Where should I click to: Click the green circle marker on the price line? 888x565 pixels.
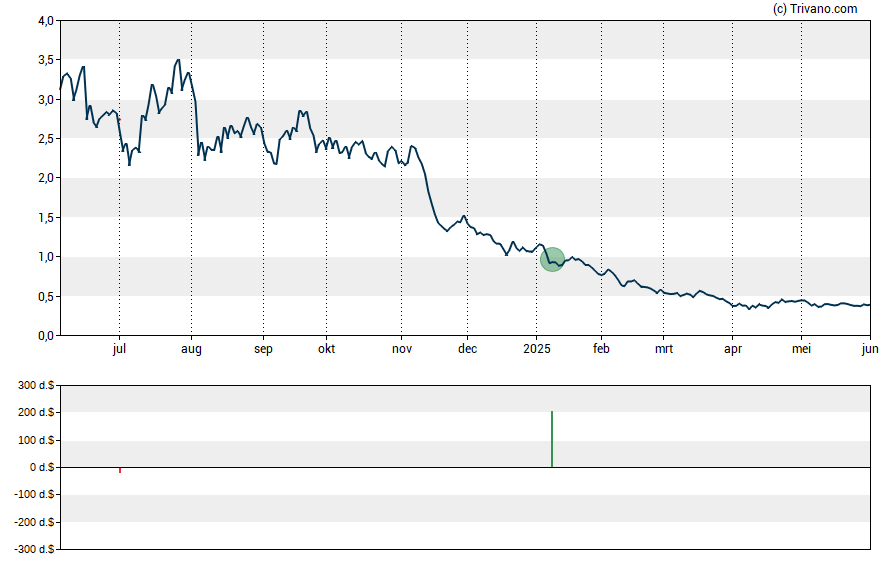tap(552, 259)
